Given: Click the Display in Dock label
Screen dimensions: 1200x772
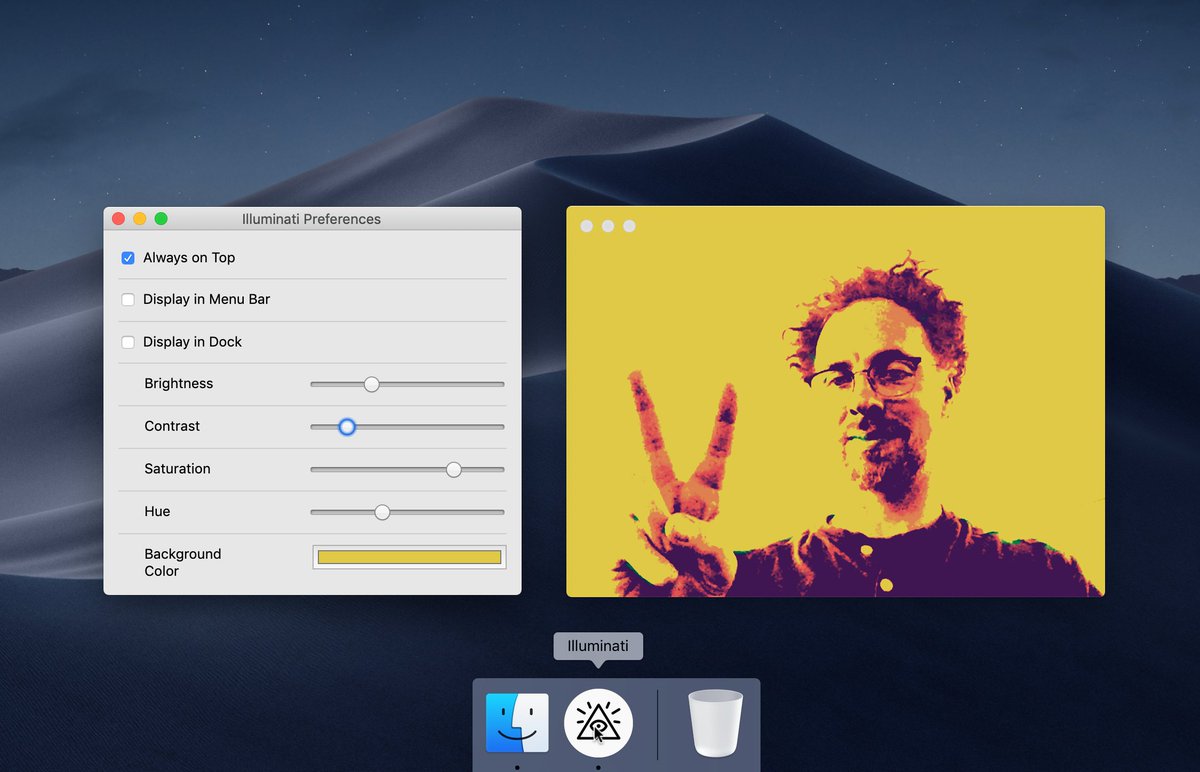Looking at the screenshot, I should pos(192,342).
